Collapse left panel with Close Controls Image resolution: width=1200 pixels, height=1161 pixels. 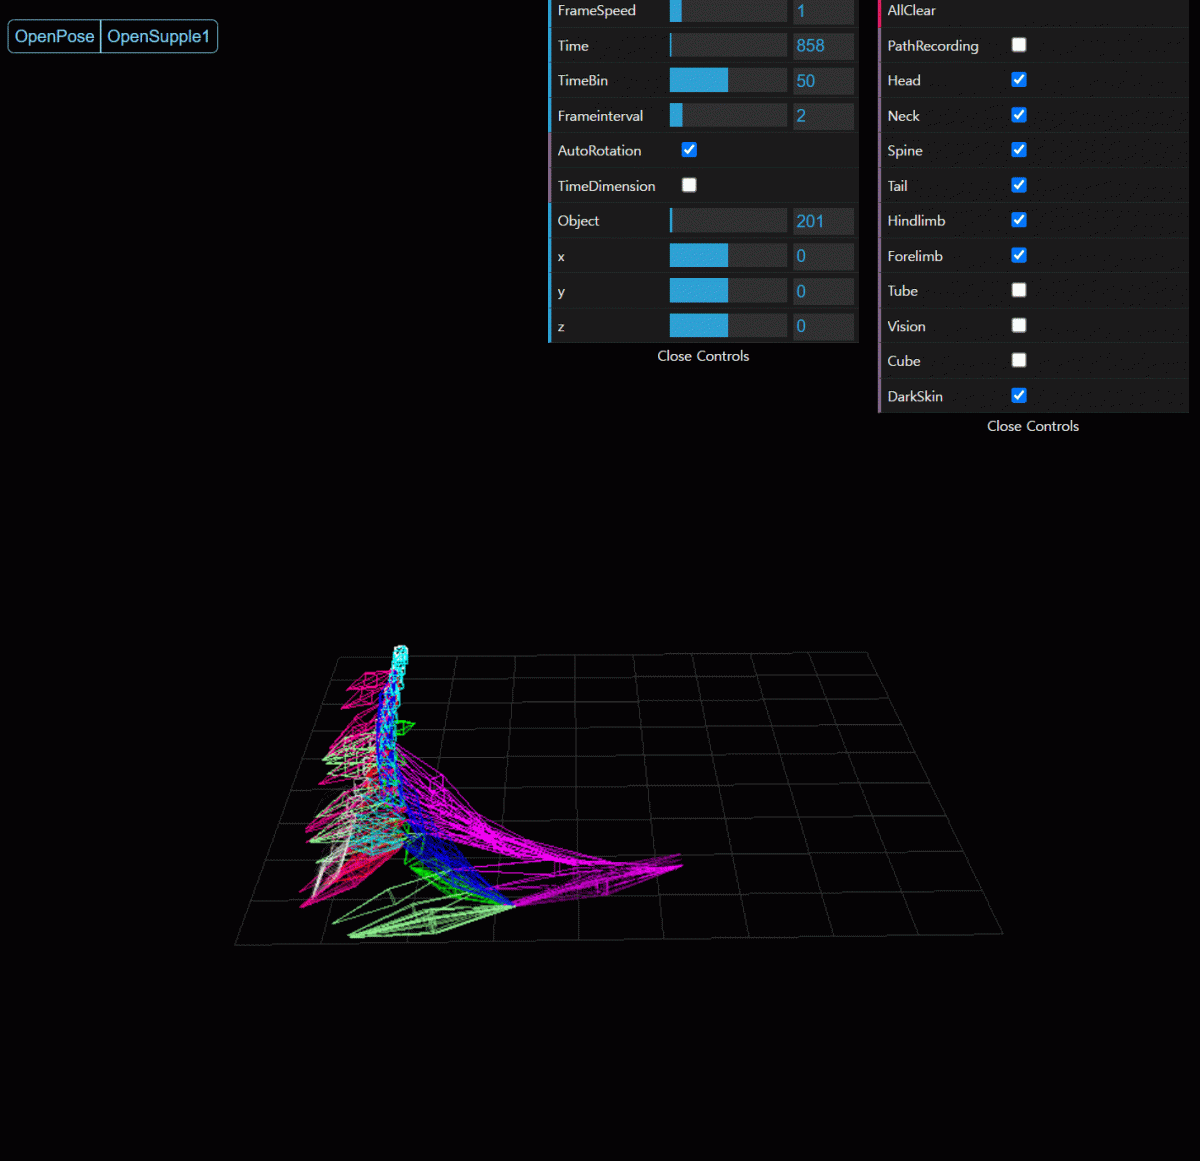click(703, 356)
